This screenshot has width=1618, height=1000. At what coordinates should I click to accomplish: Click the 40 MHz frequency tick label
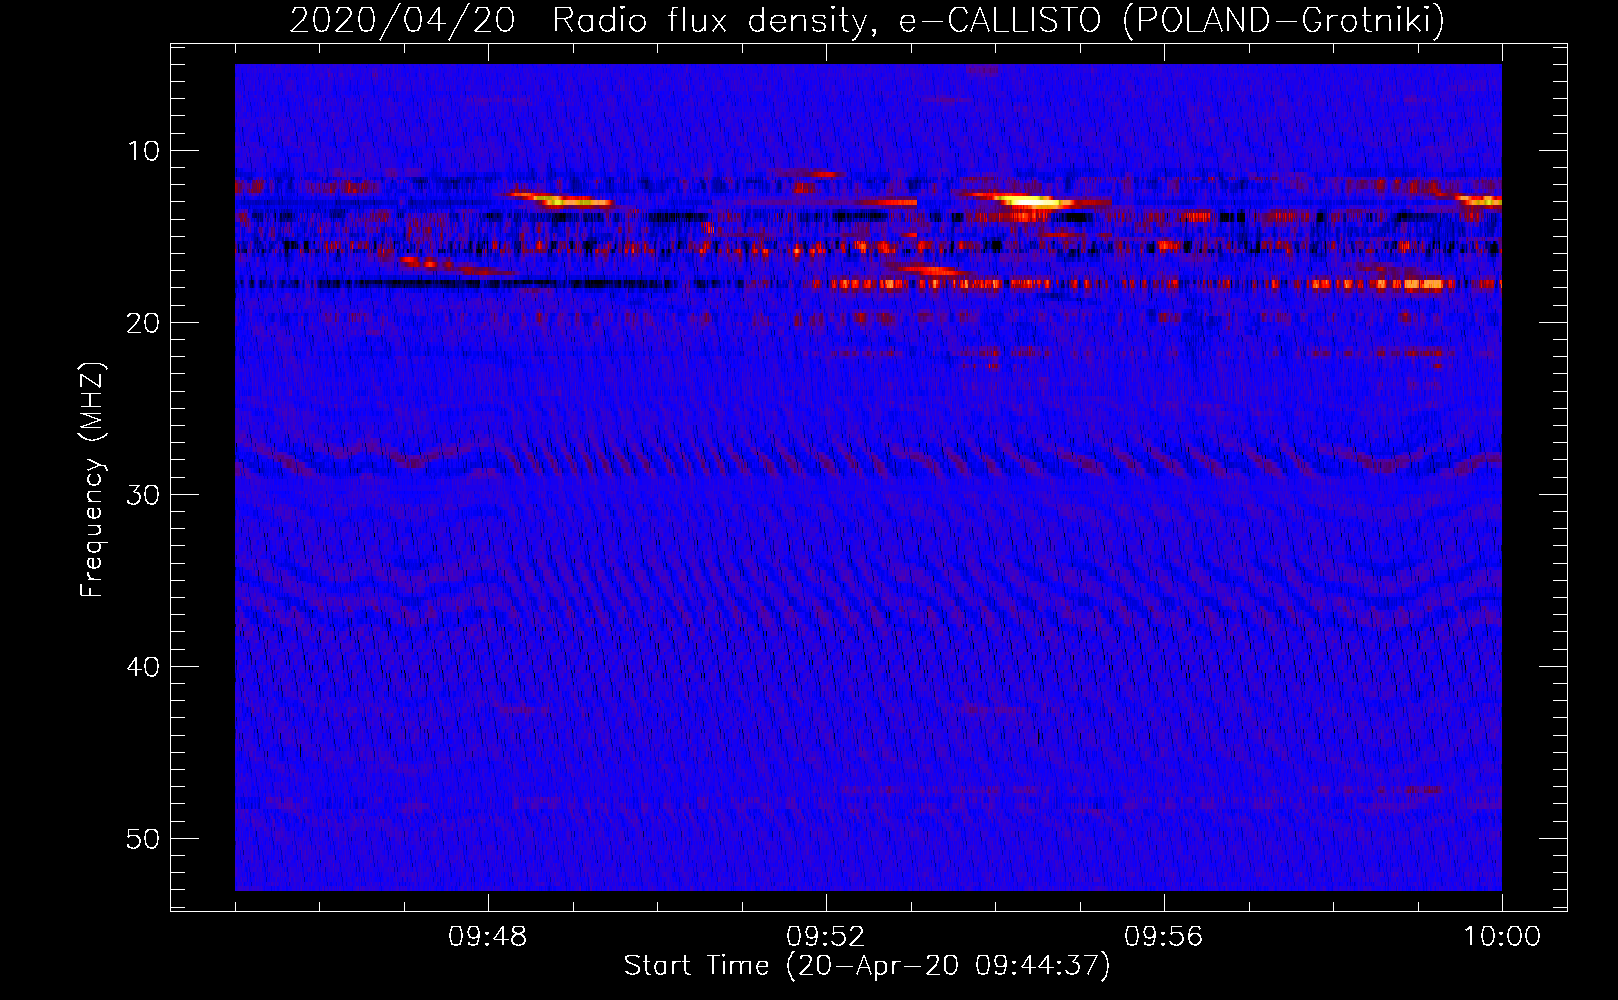coord(143,667)
